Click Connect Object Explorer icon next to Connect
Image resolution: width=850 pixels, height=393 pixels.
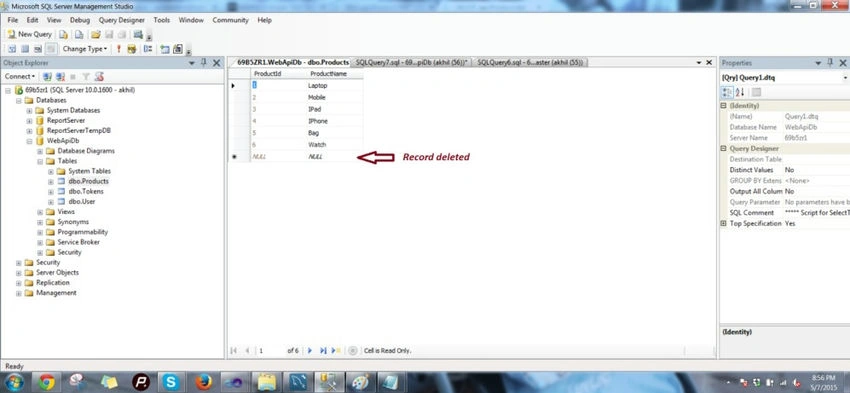click(x=47, y=76)
